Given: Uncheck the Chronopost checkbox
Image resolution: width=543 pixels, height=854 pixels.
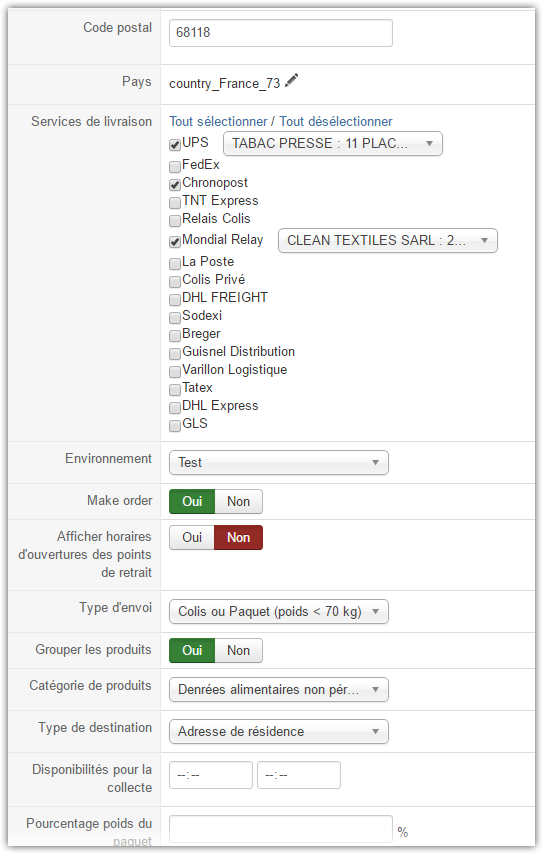Looking at the screenshot, I should coord(175,185).
